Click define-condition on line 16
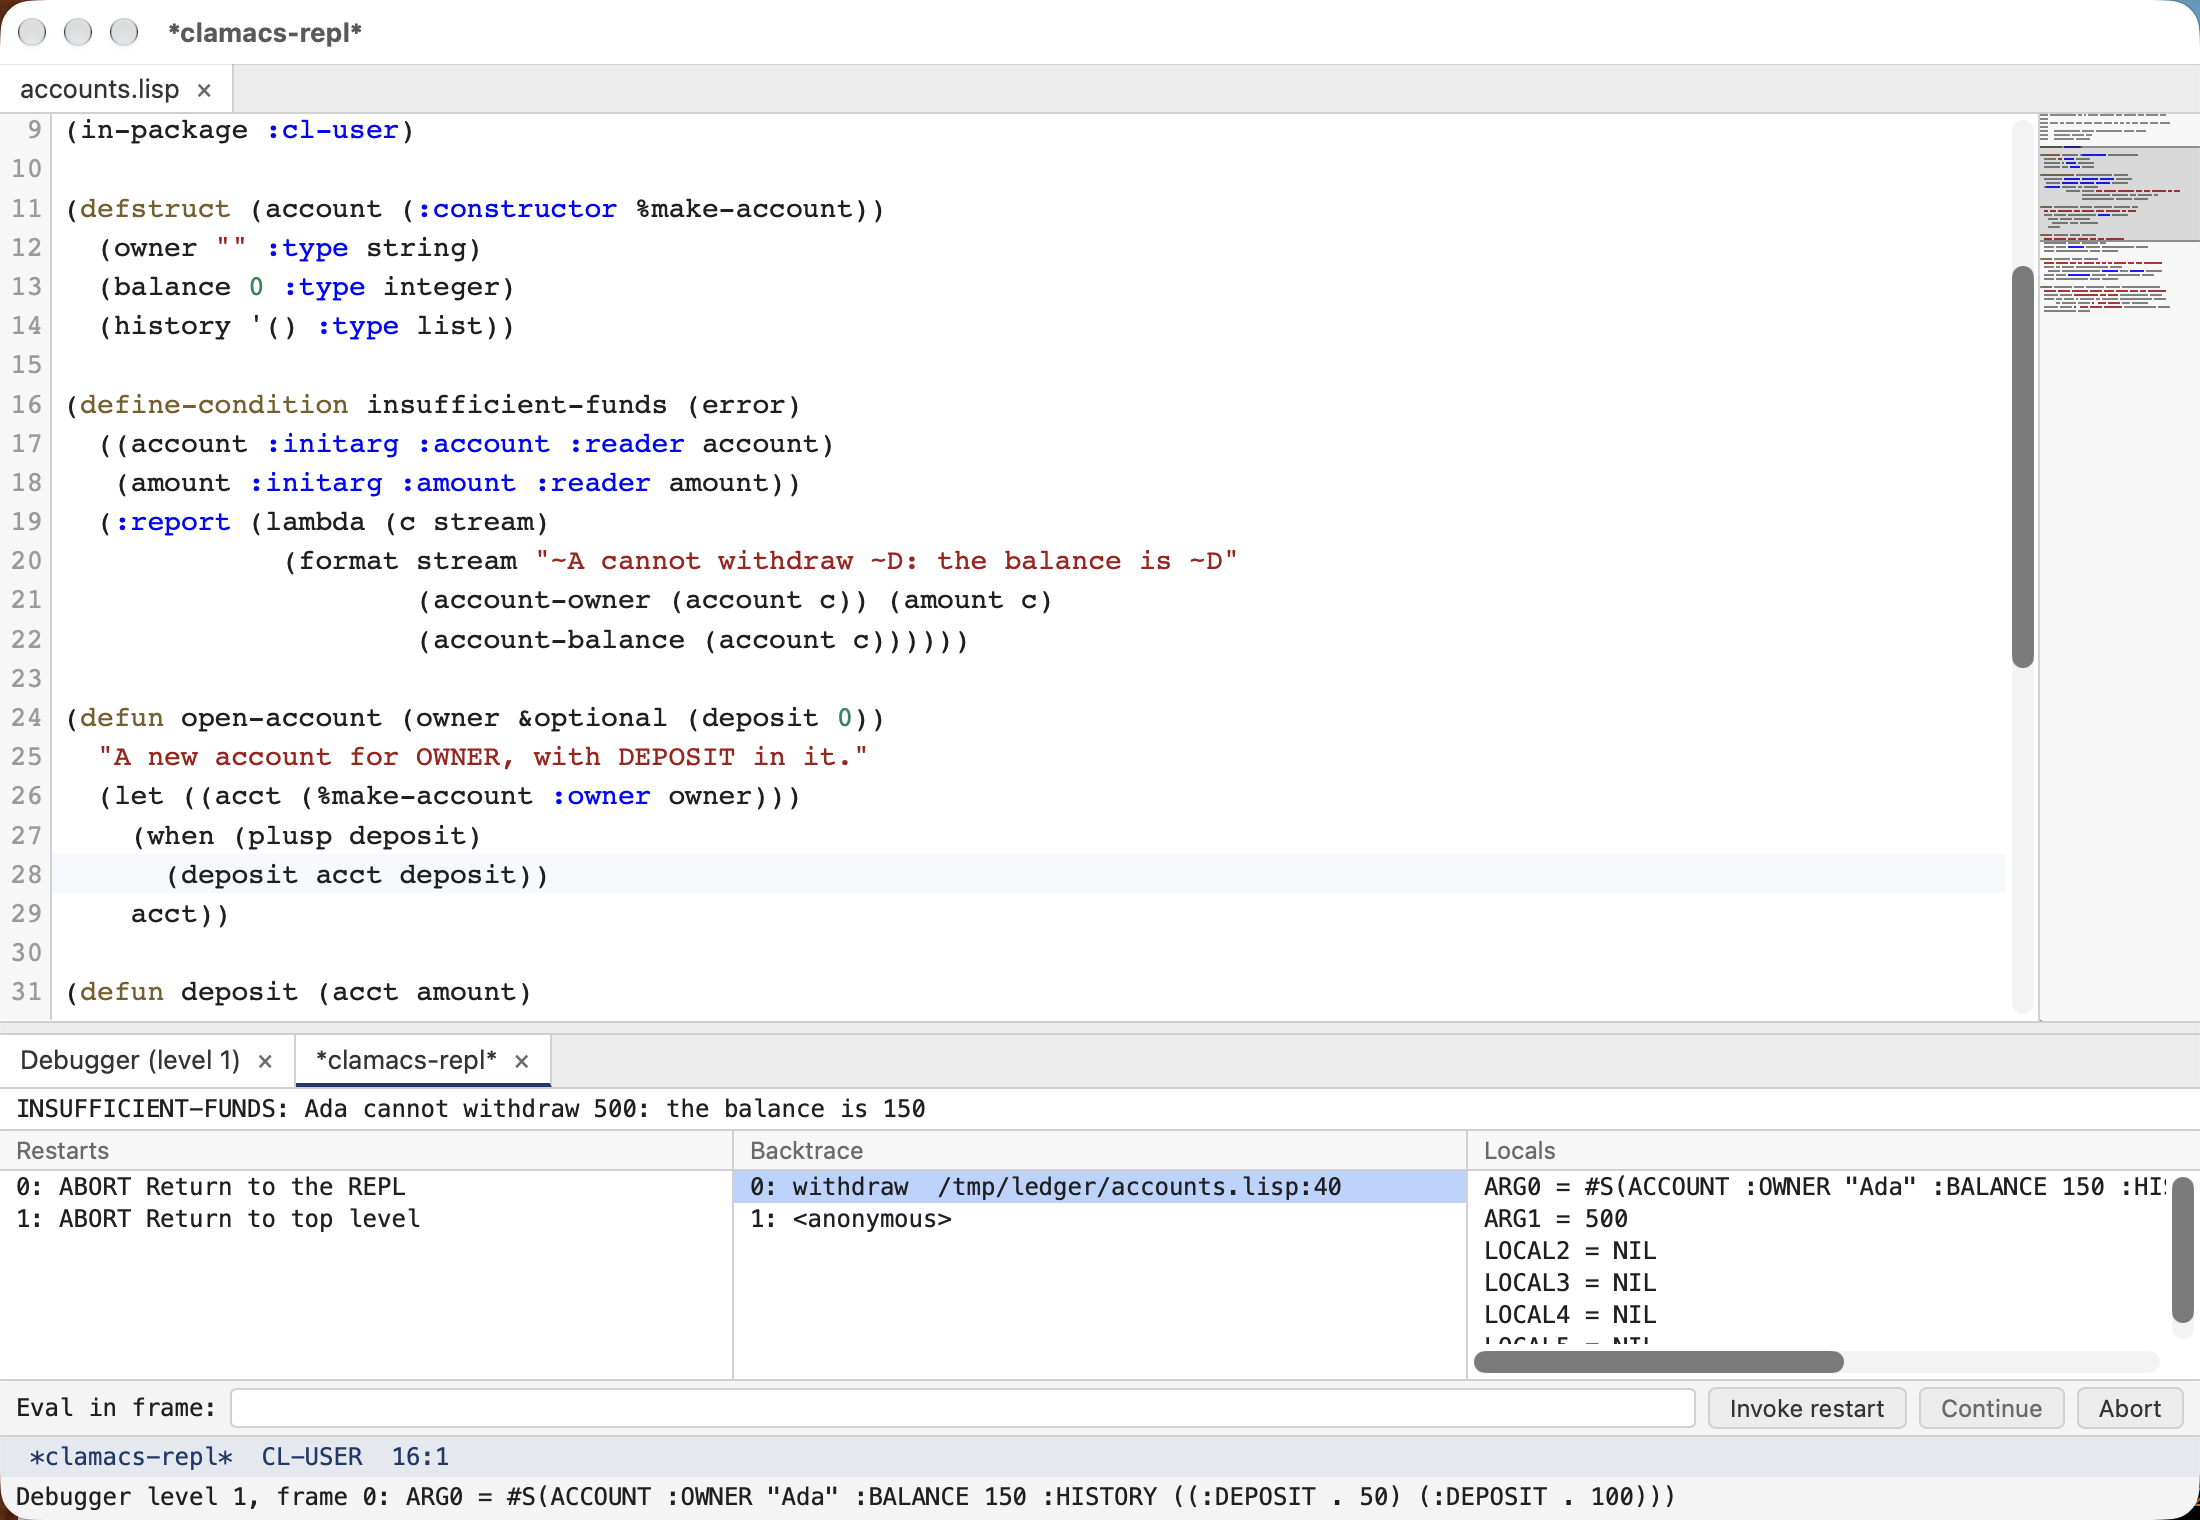This screenshot has height=1520, width=2200. (x=214, y=405)
